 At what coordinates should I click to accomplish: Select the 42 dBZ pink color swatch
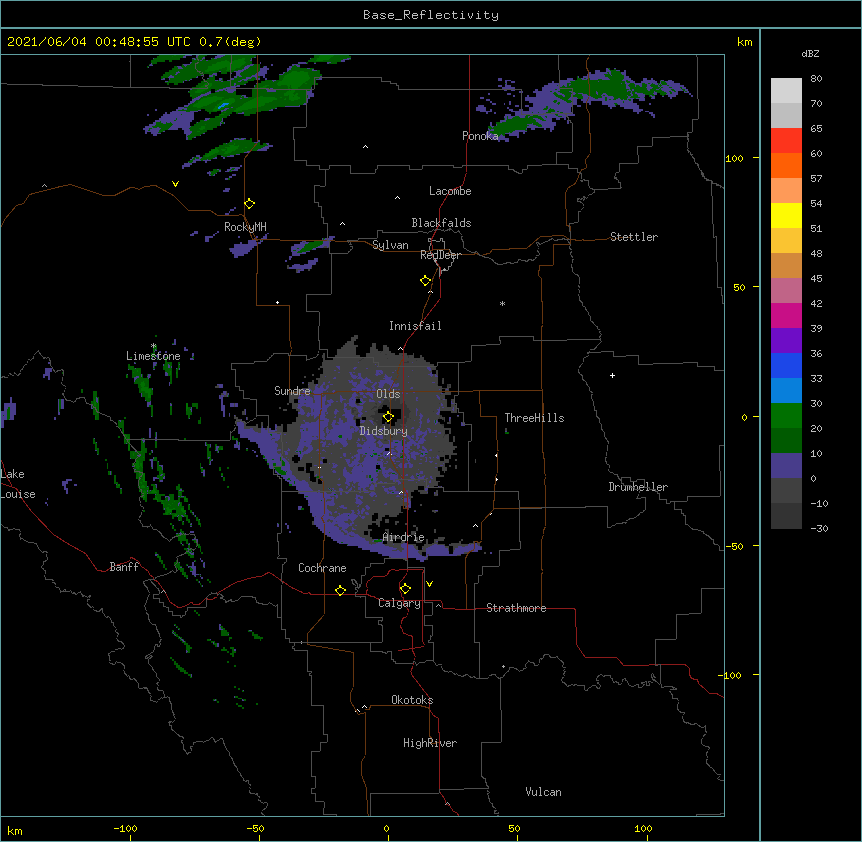pos(786,315)
